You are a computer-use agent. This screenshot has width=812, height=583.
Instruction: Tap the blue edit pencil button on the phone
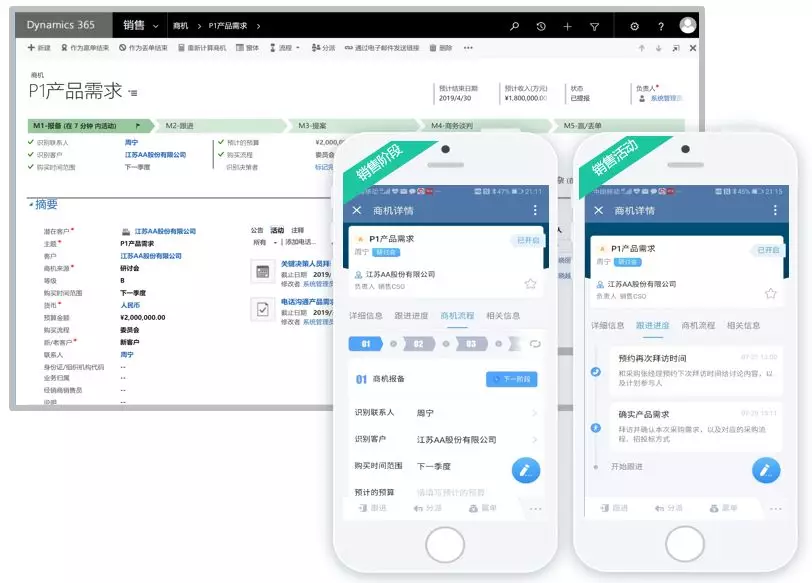coord(525,469)
